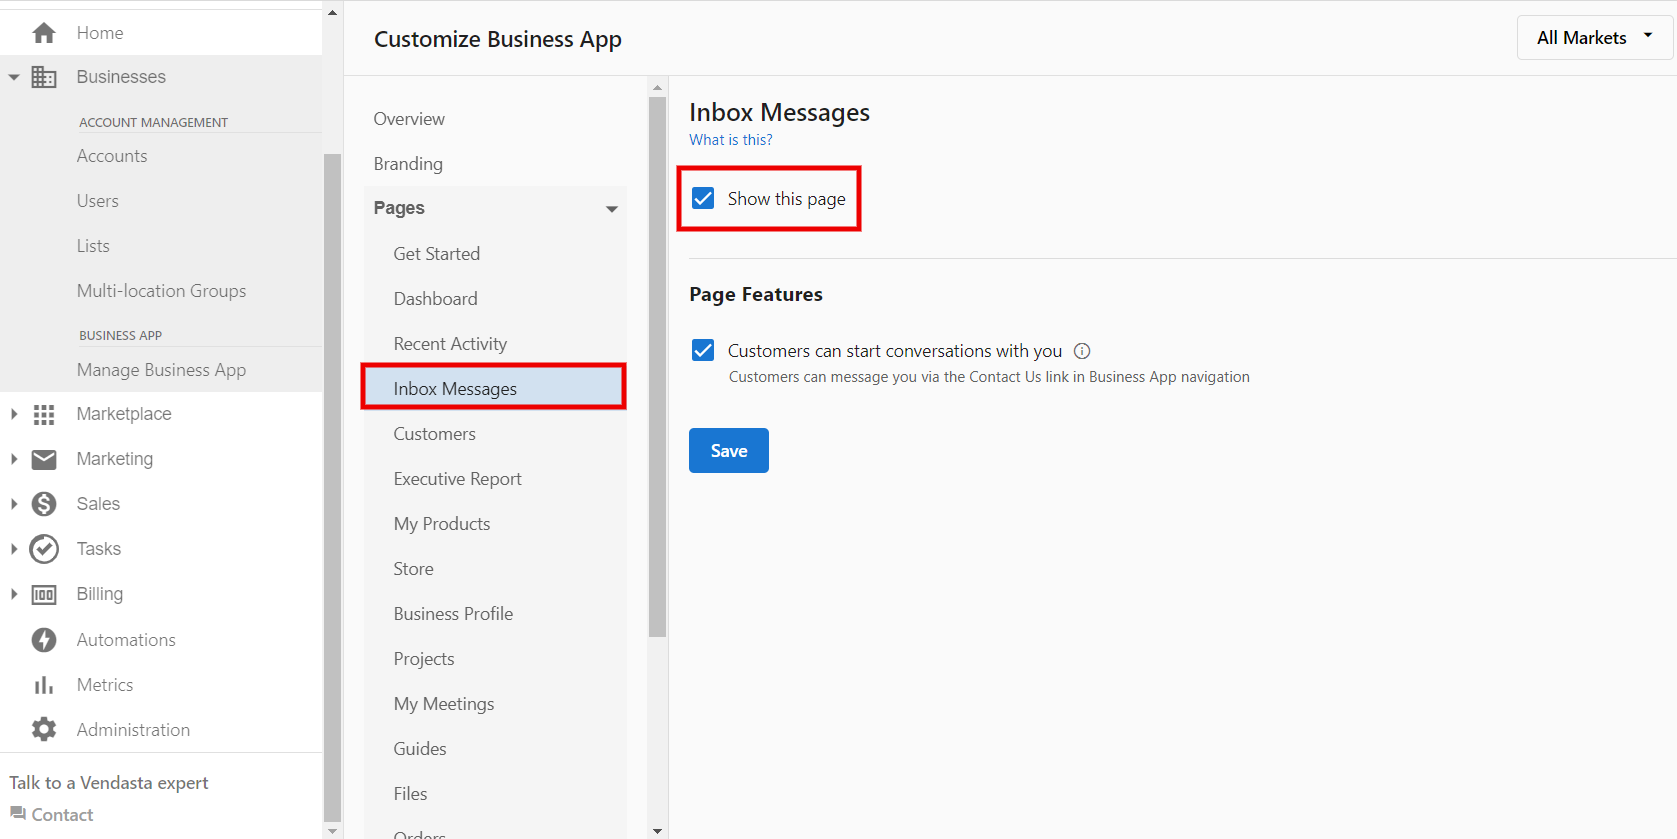This screenshot has width=1677, height=839.
Task: Go to Accounts in sidebar
Action: (112, 156)
